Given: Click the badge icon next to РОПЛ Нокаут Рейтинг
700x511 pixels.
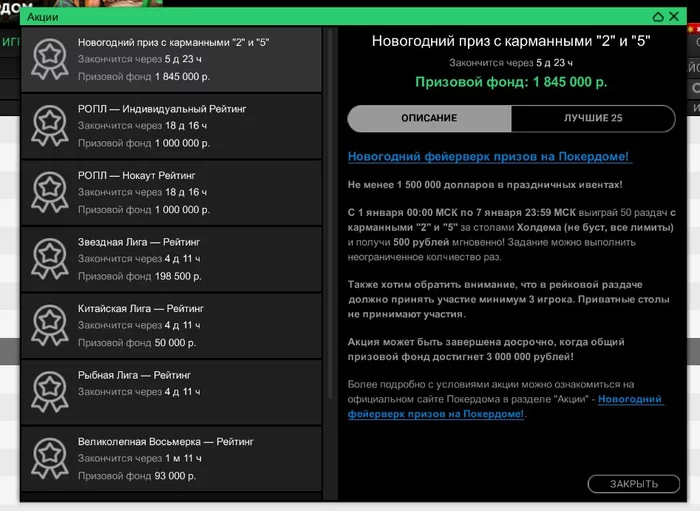Looking at the screenshot, I should coord(50,192).
